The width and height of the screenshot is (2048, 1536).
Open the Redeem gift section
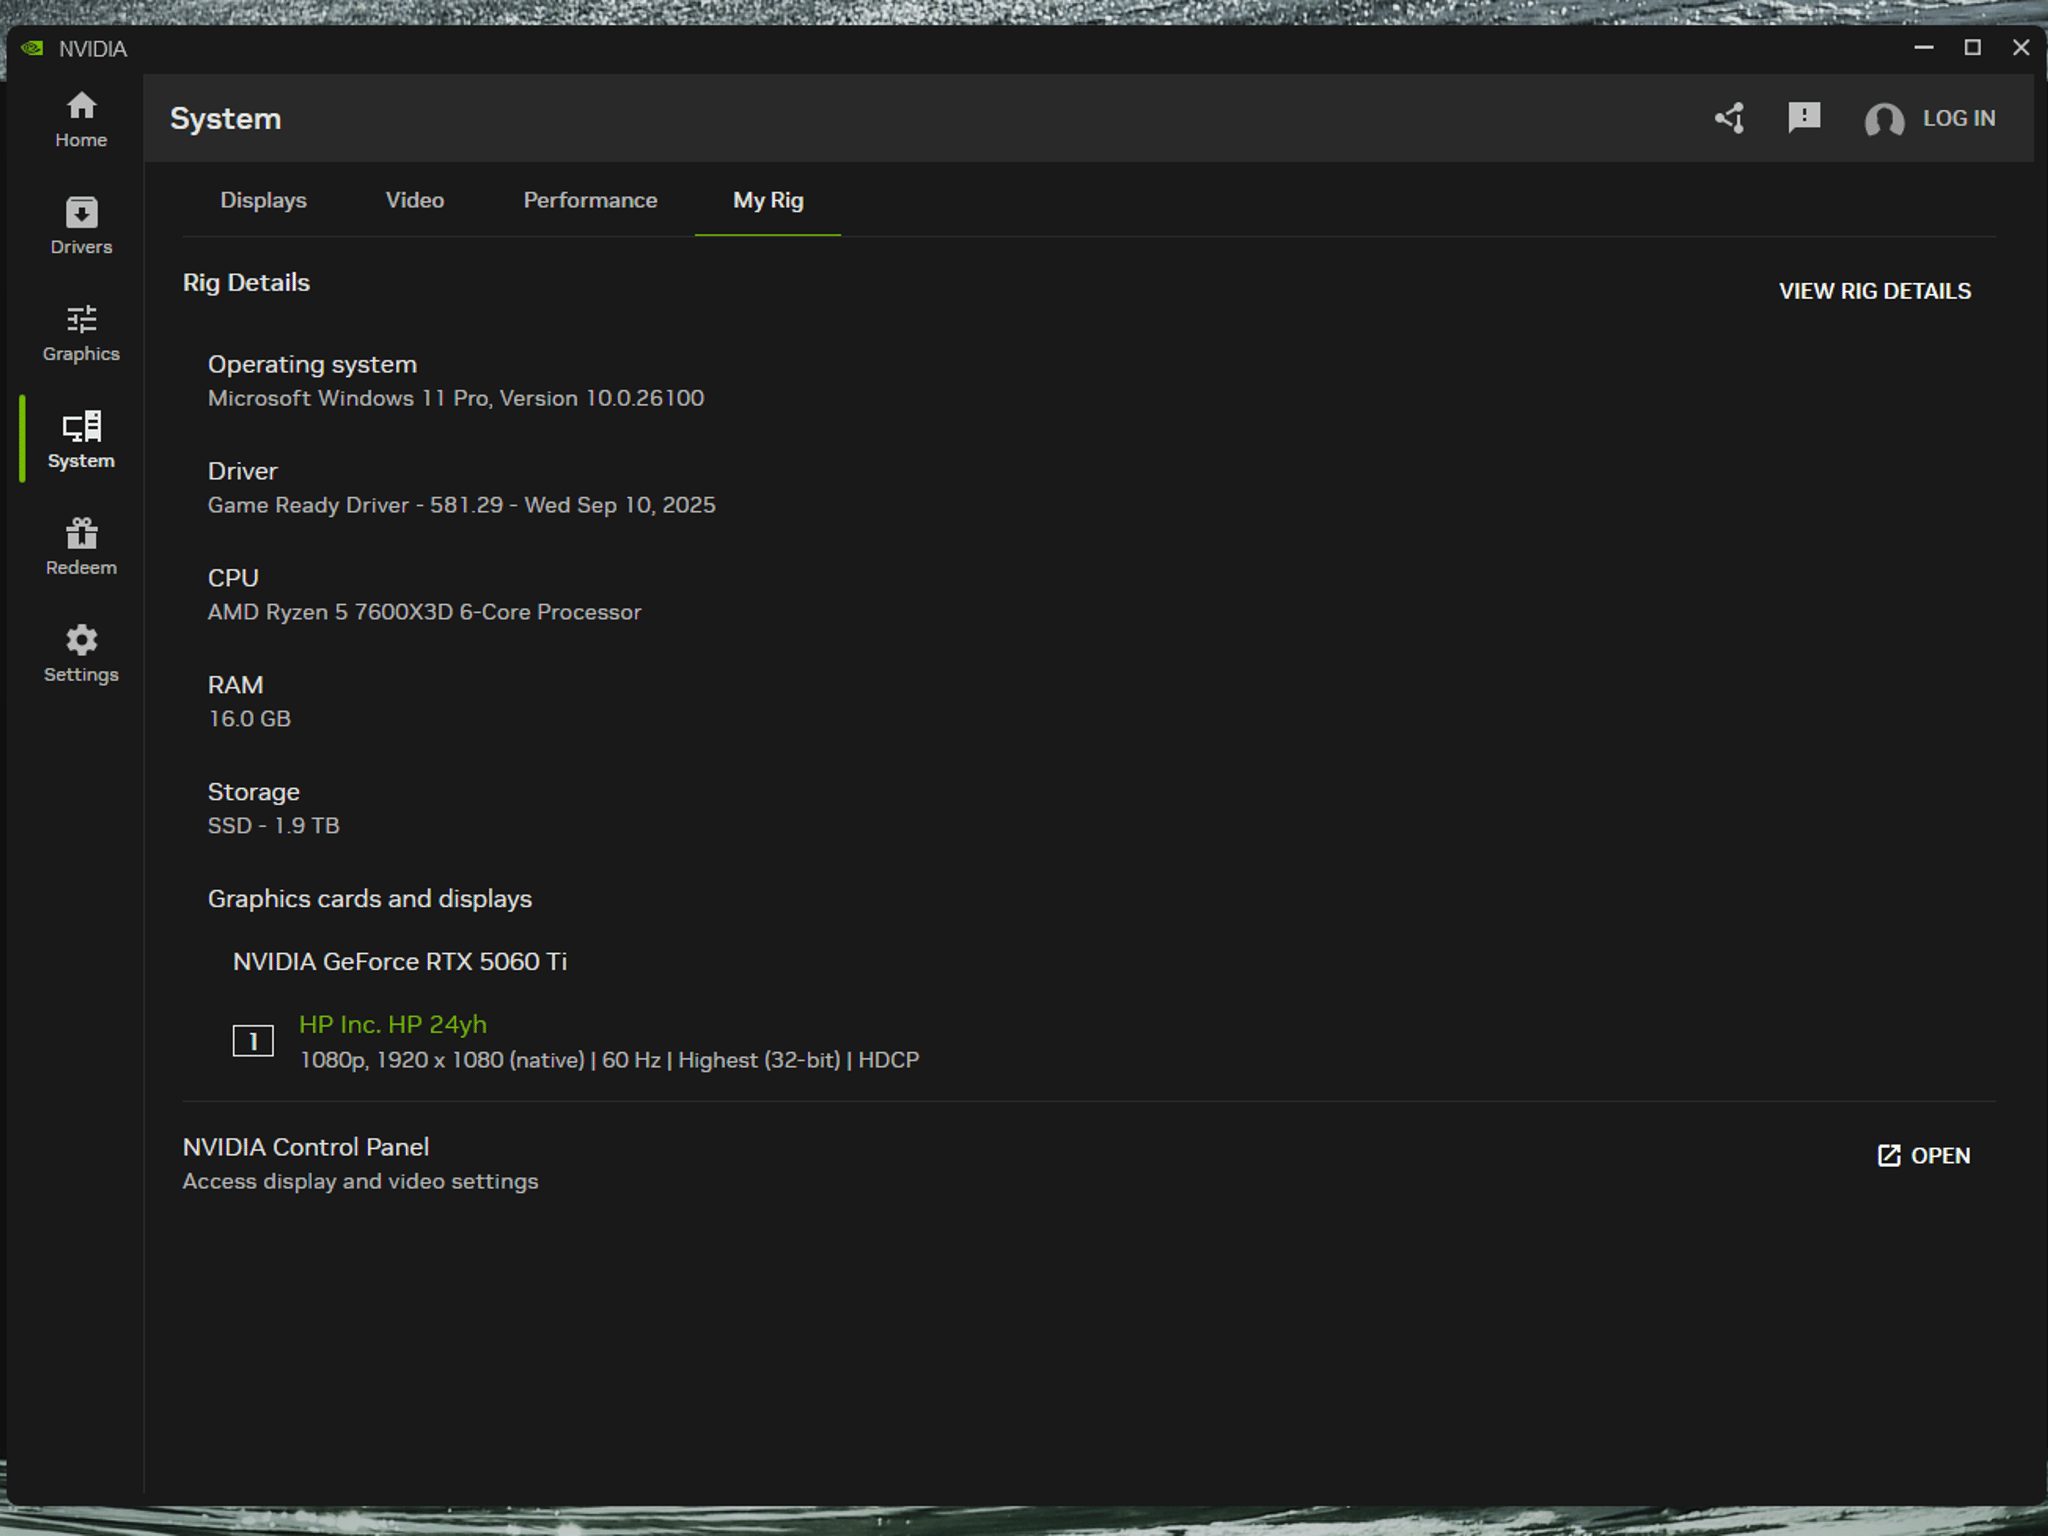(x=81, y=547)
